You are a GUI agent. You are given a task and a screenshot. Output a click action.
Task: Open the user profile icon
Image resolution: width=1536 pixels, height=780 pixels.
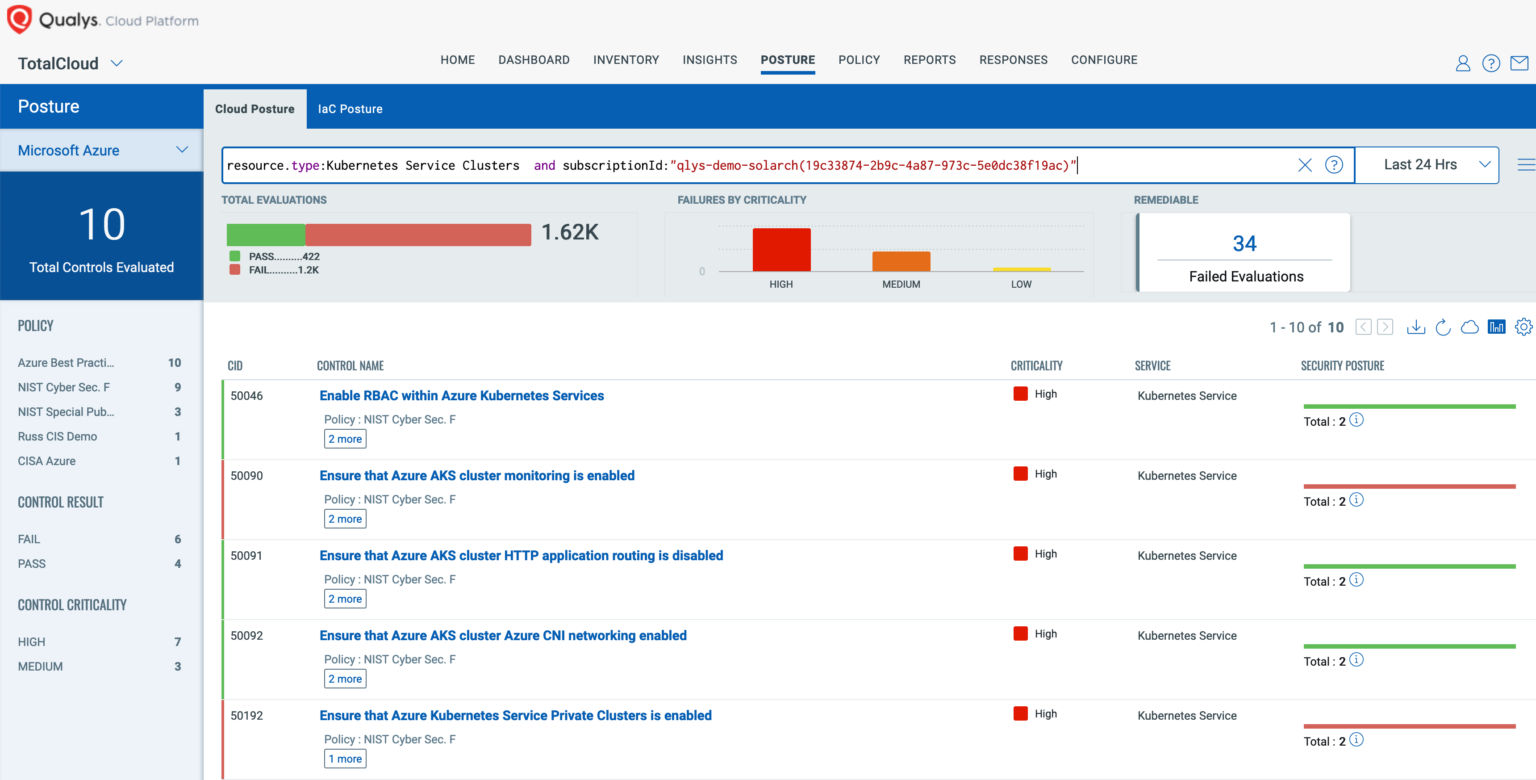point(1462,62)
